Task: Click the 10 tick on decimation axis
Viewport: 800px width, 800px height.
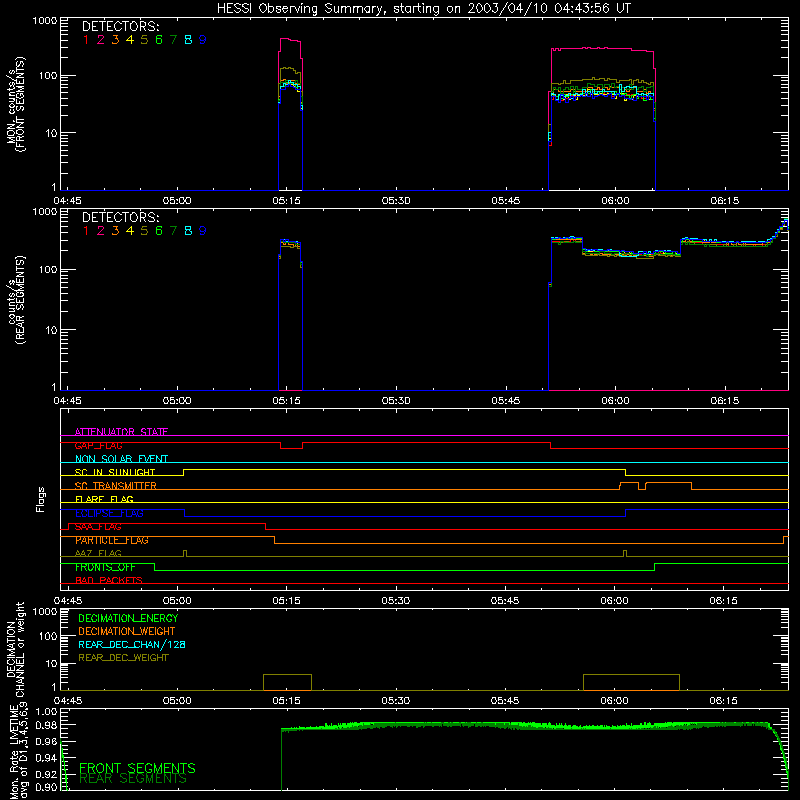Action: 52,664
